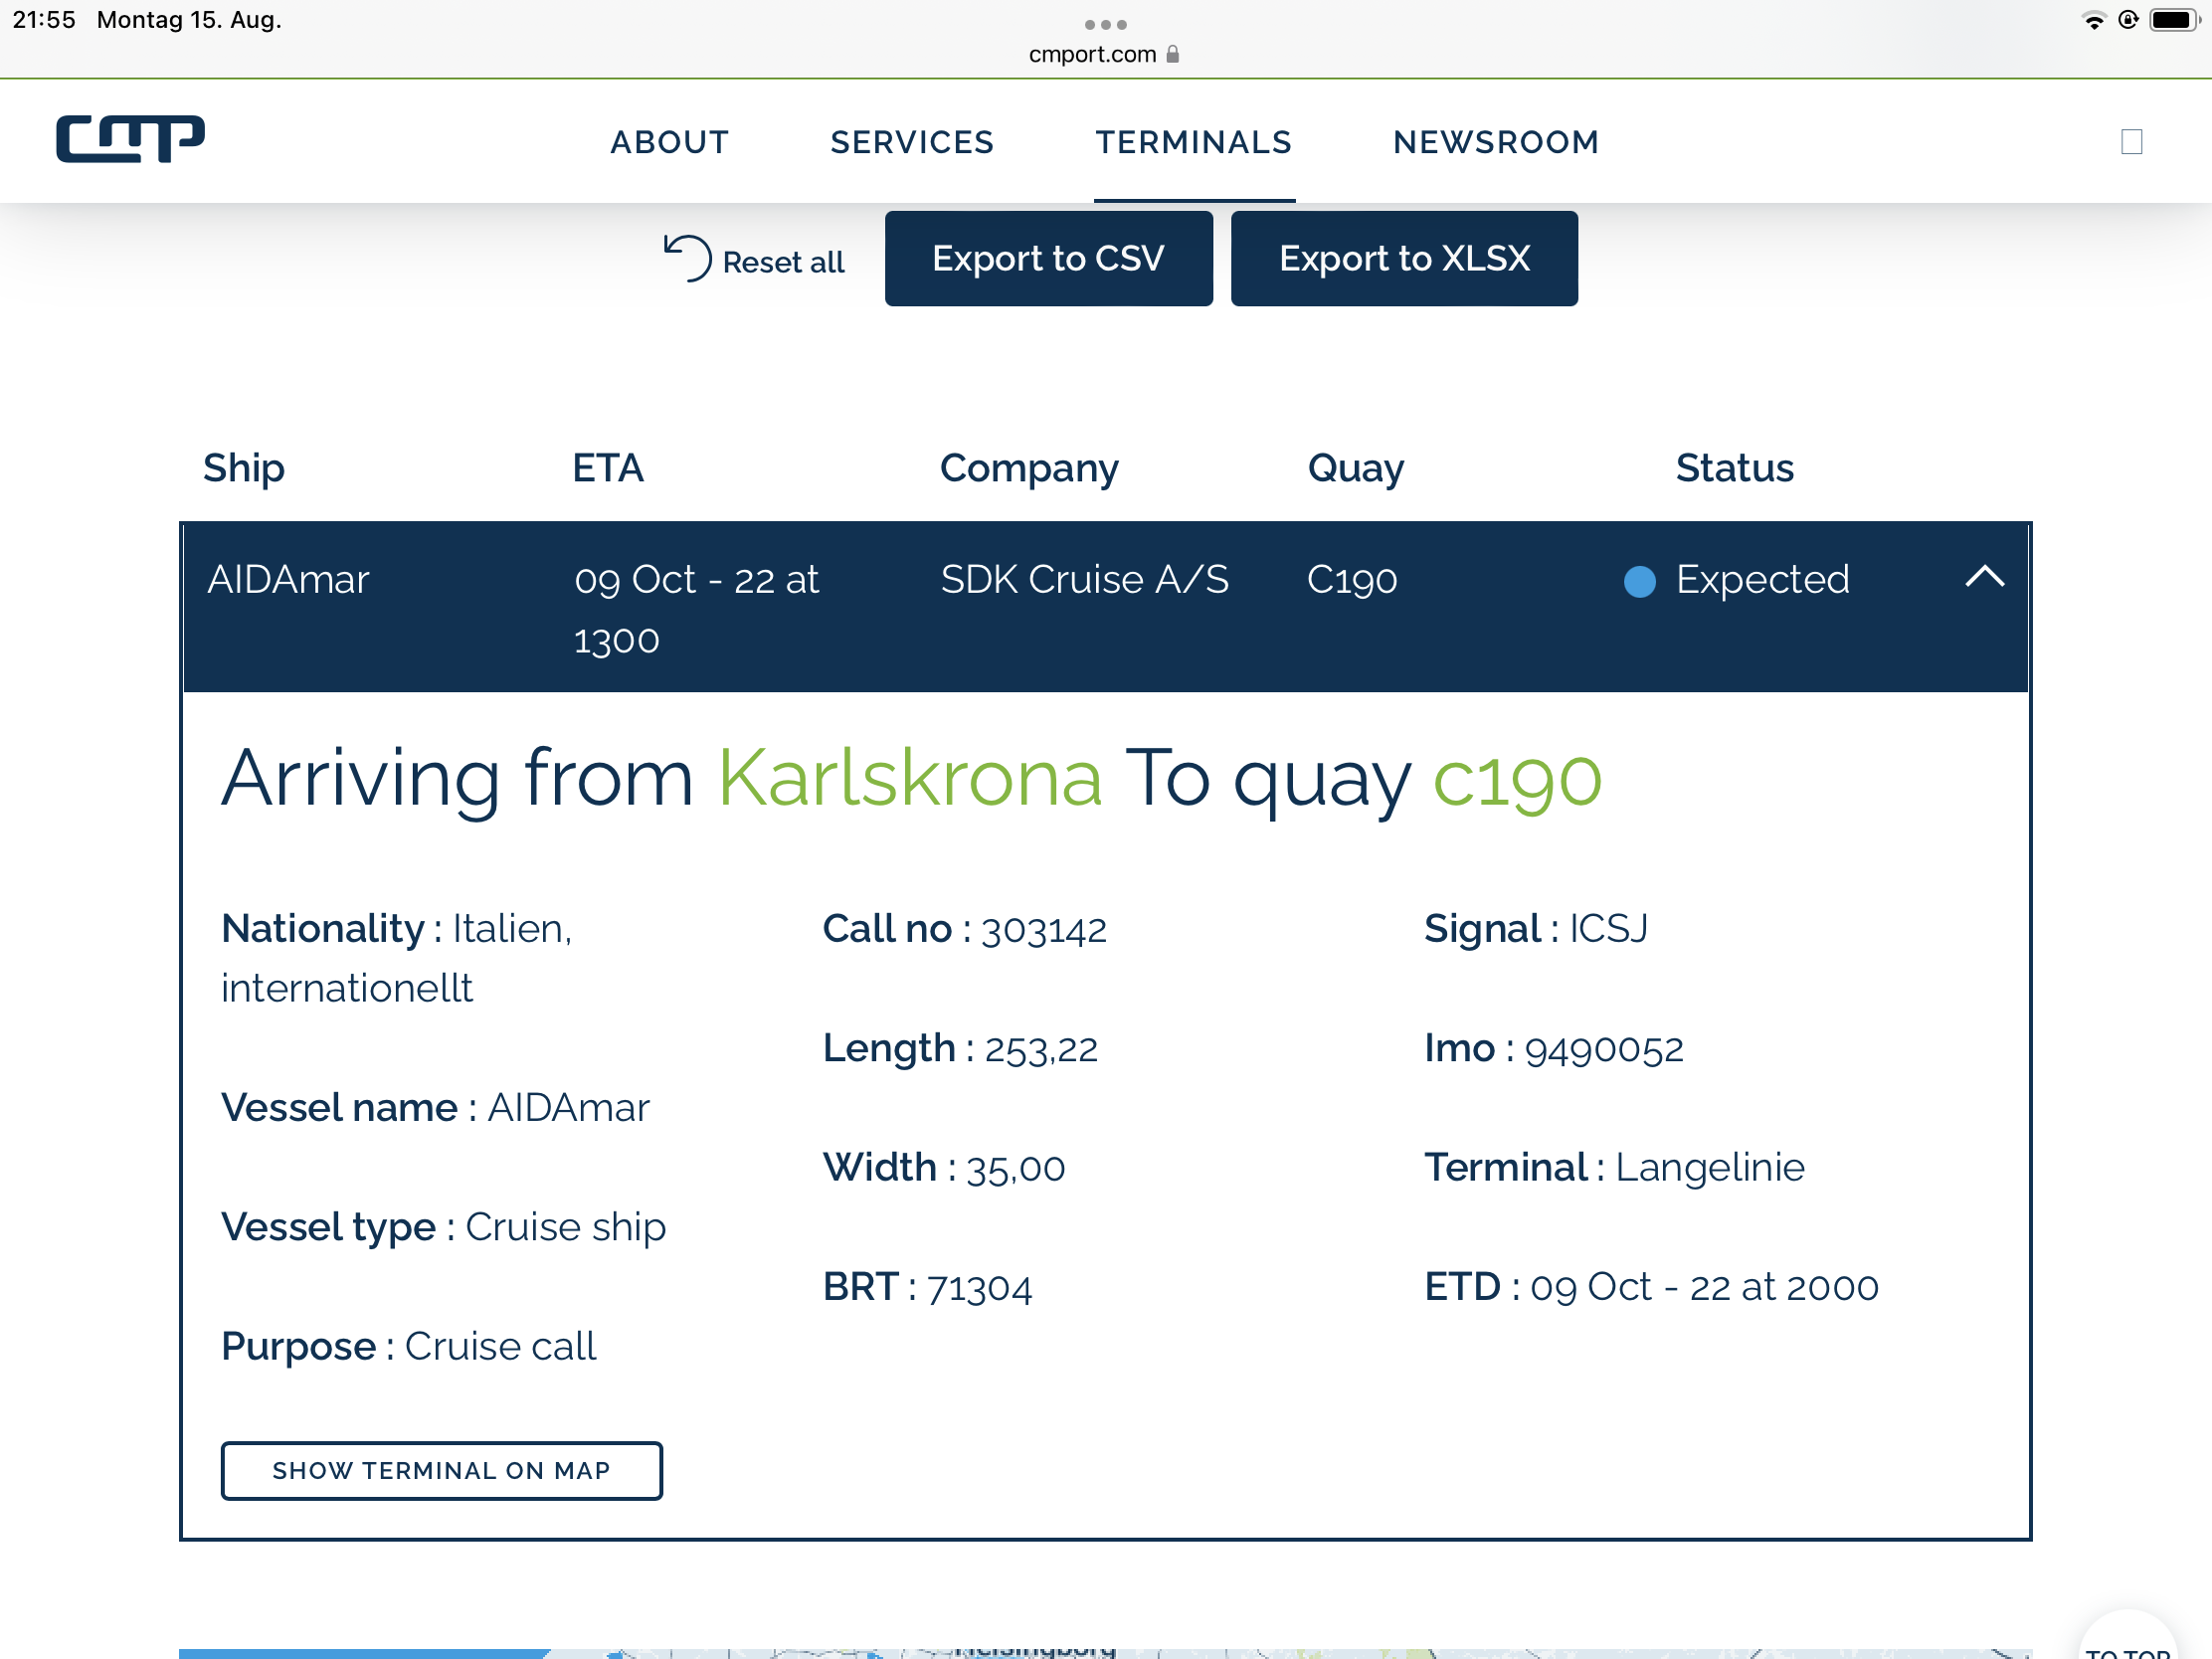2212x1659 pixels.
Task: Tap the battery indicator icon
Action: (x=2172, y=20)
